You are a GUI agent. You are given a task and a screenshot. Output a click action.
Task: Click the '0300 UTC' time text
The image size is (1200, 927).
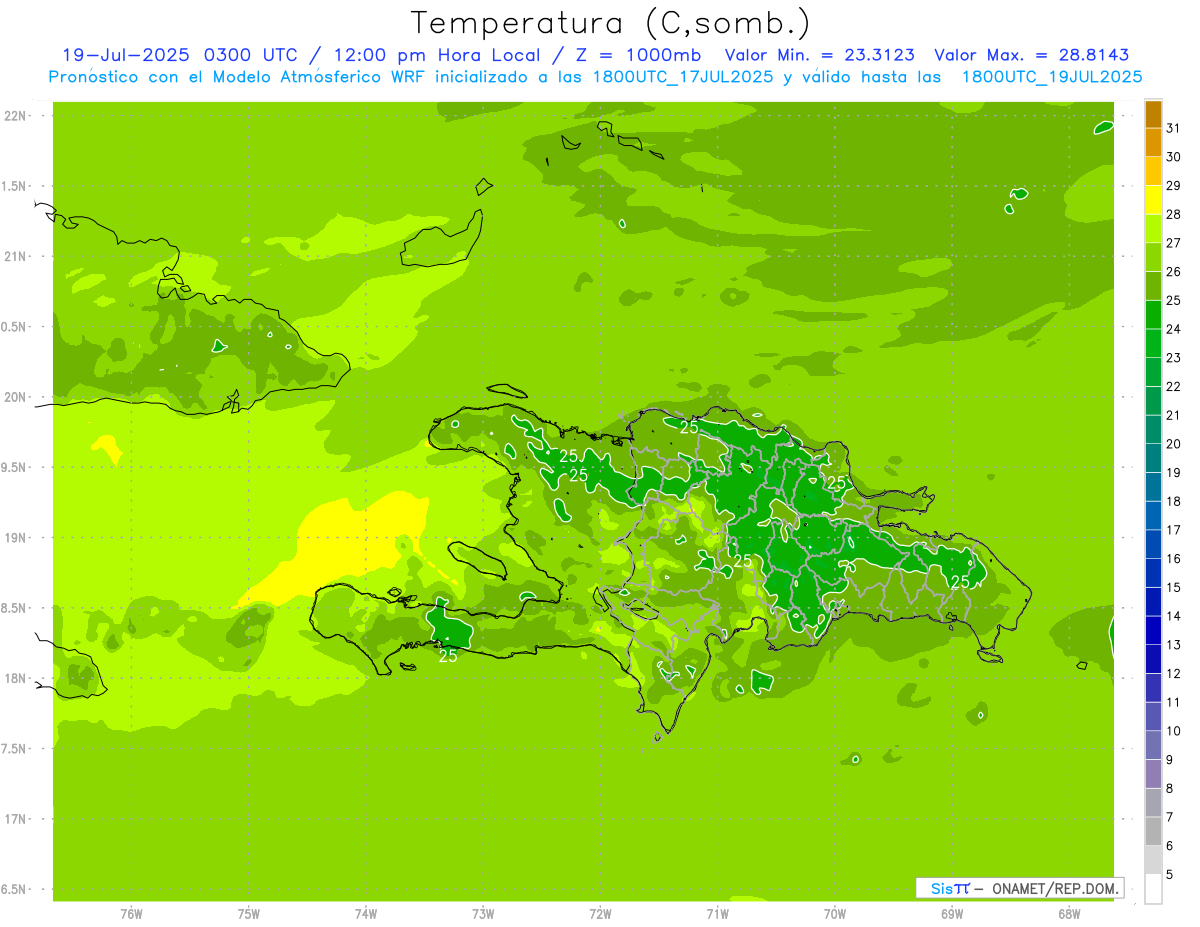point(250,55)
